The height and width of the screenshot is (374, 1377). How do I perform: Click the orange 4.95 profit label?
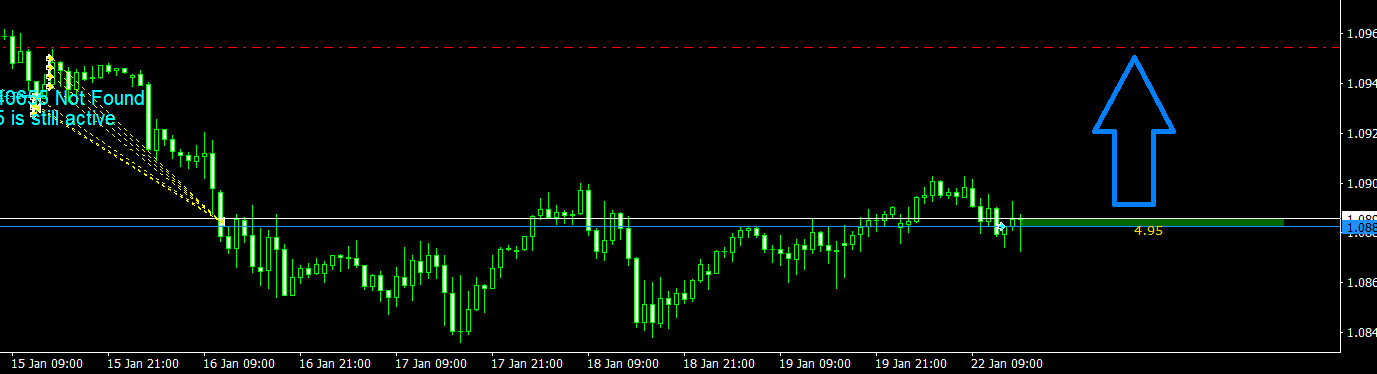1148,231
